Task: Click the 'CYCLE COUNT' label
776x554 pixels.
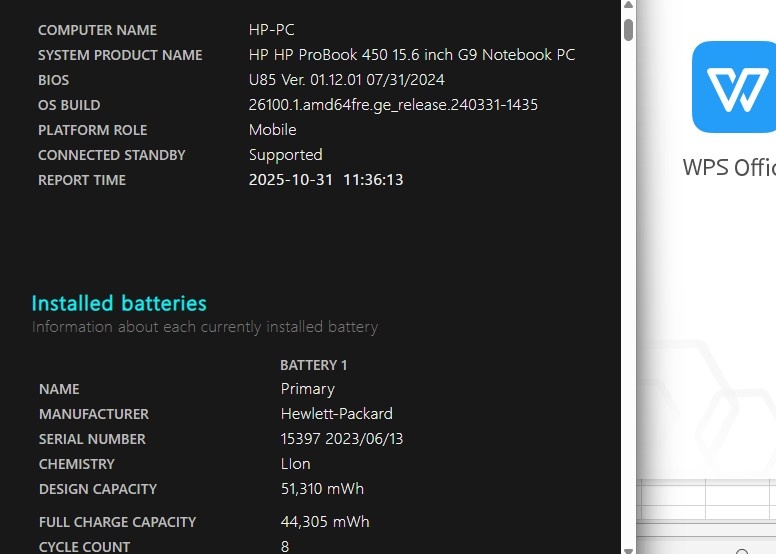Action: point(85,547)
